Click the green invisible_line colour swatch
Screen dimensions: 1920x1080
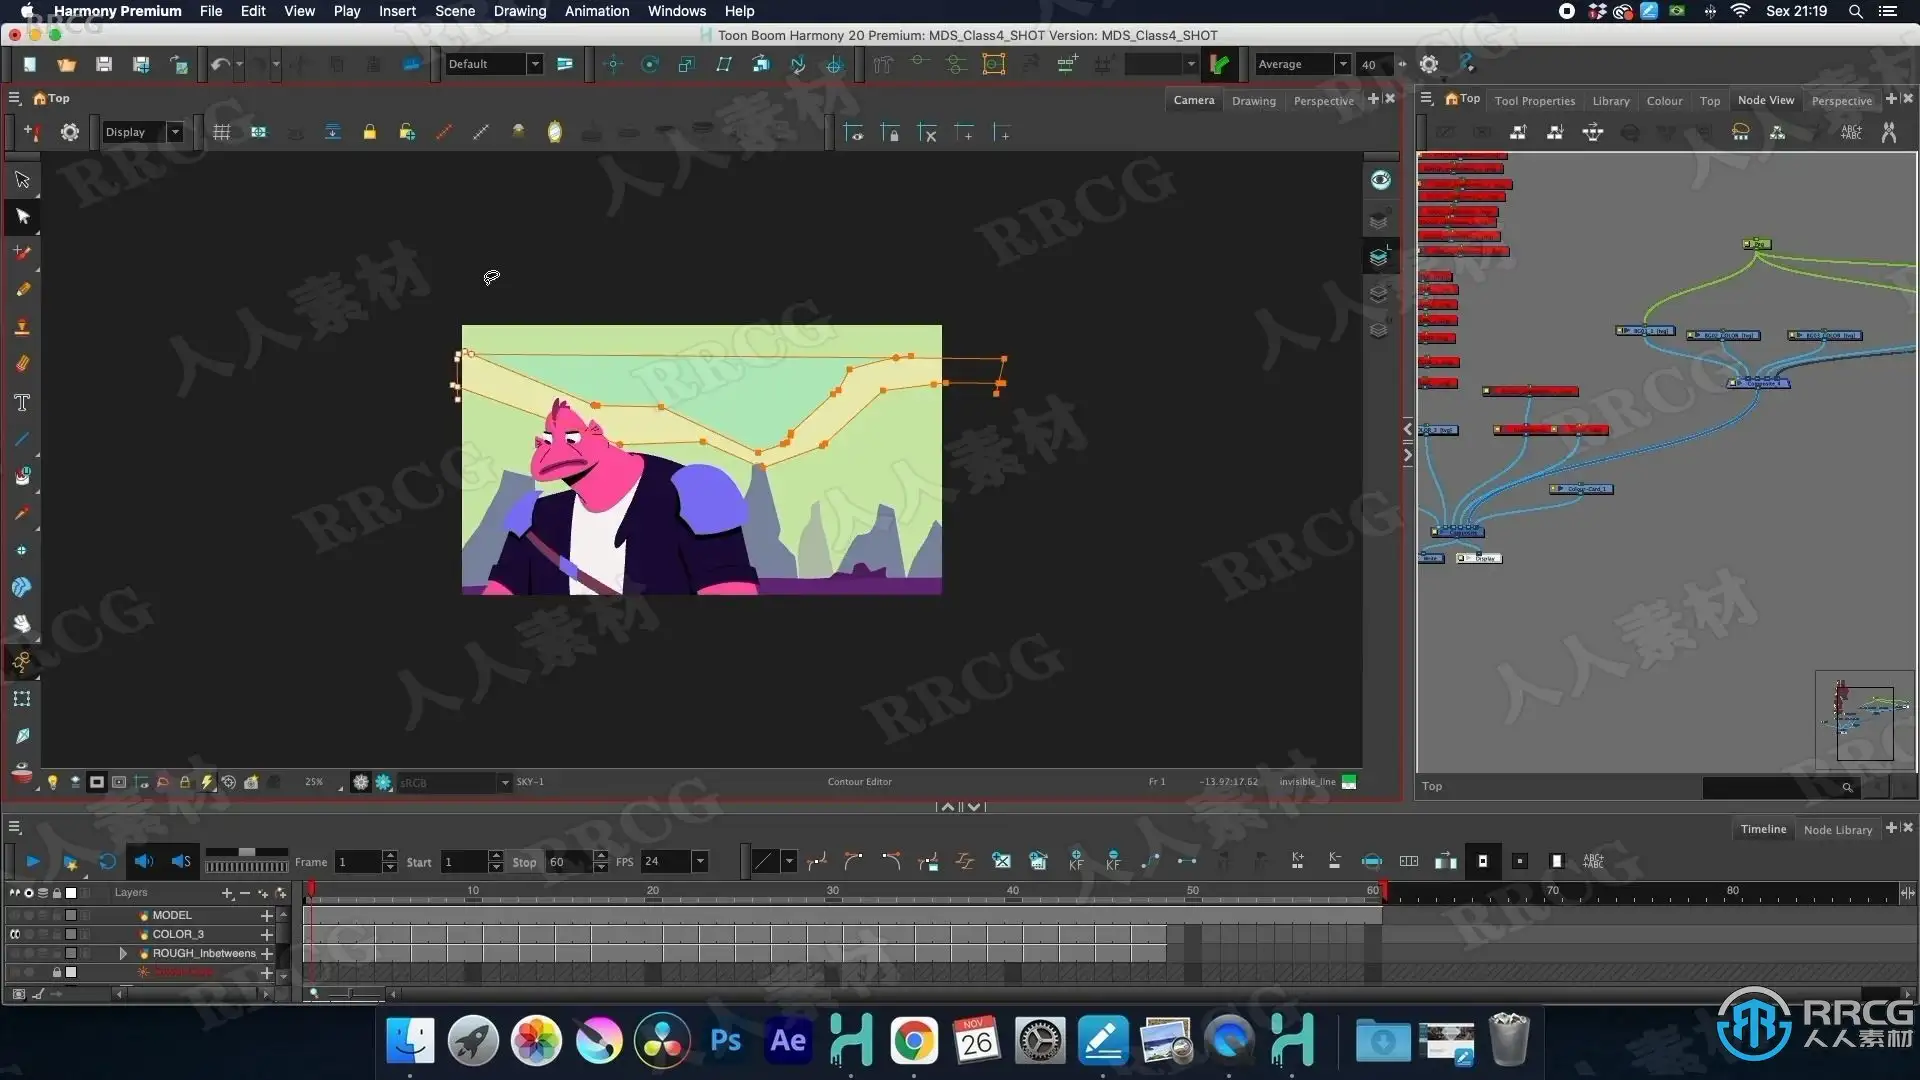1349,782
